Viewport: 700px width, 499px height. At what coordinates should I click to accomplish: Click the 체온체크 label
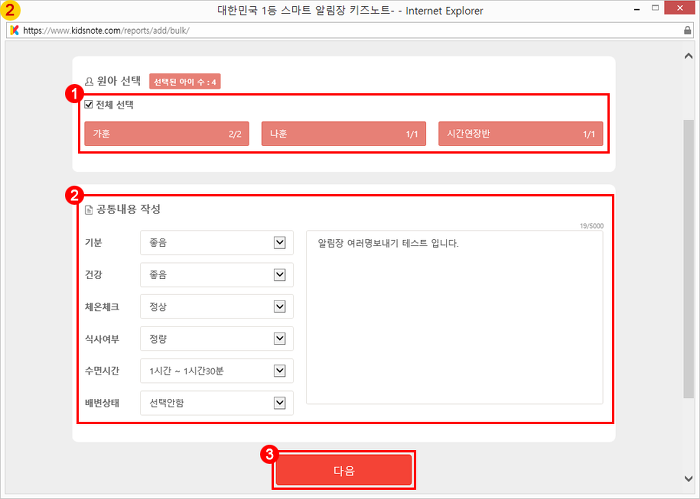pyautogui.click(x=102, y=307)
